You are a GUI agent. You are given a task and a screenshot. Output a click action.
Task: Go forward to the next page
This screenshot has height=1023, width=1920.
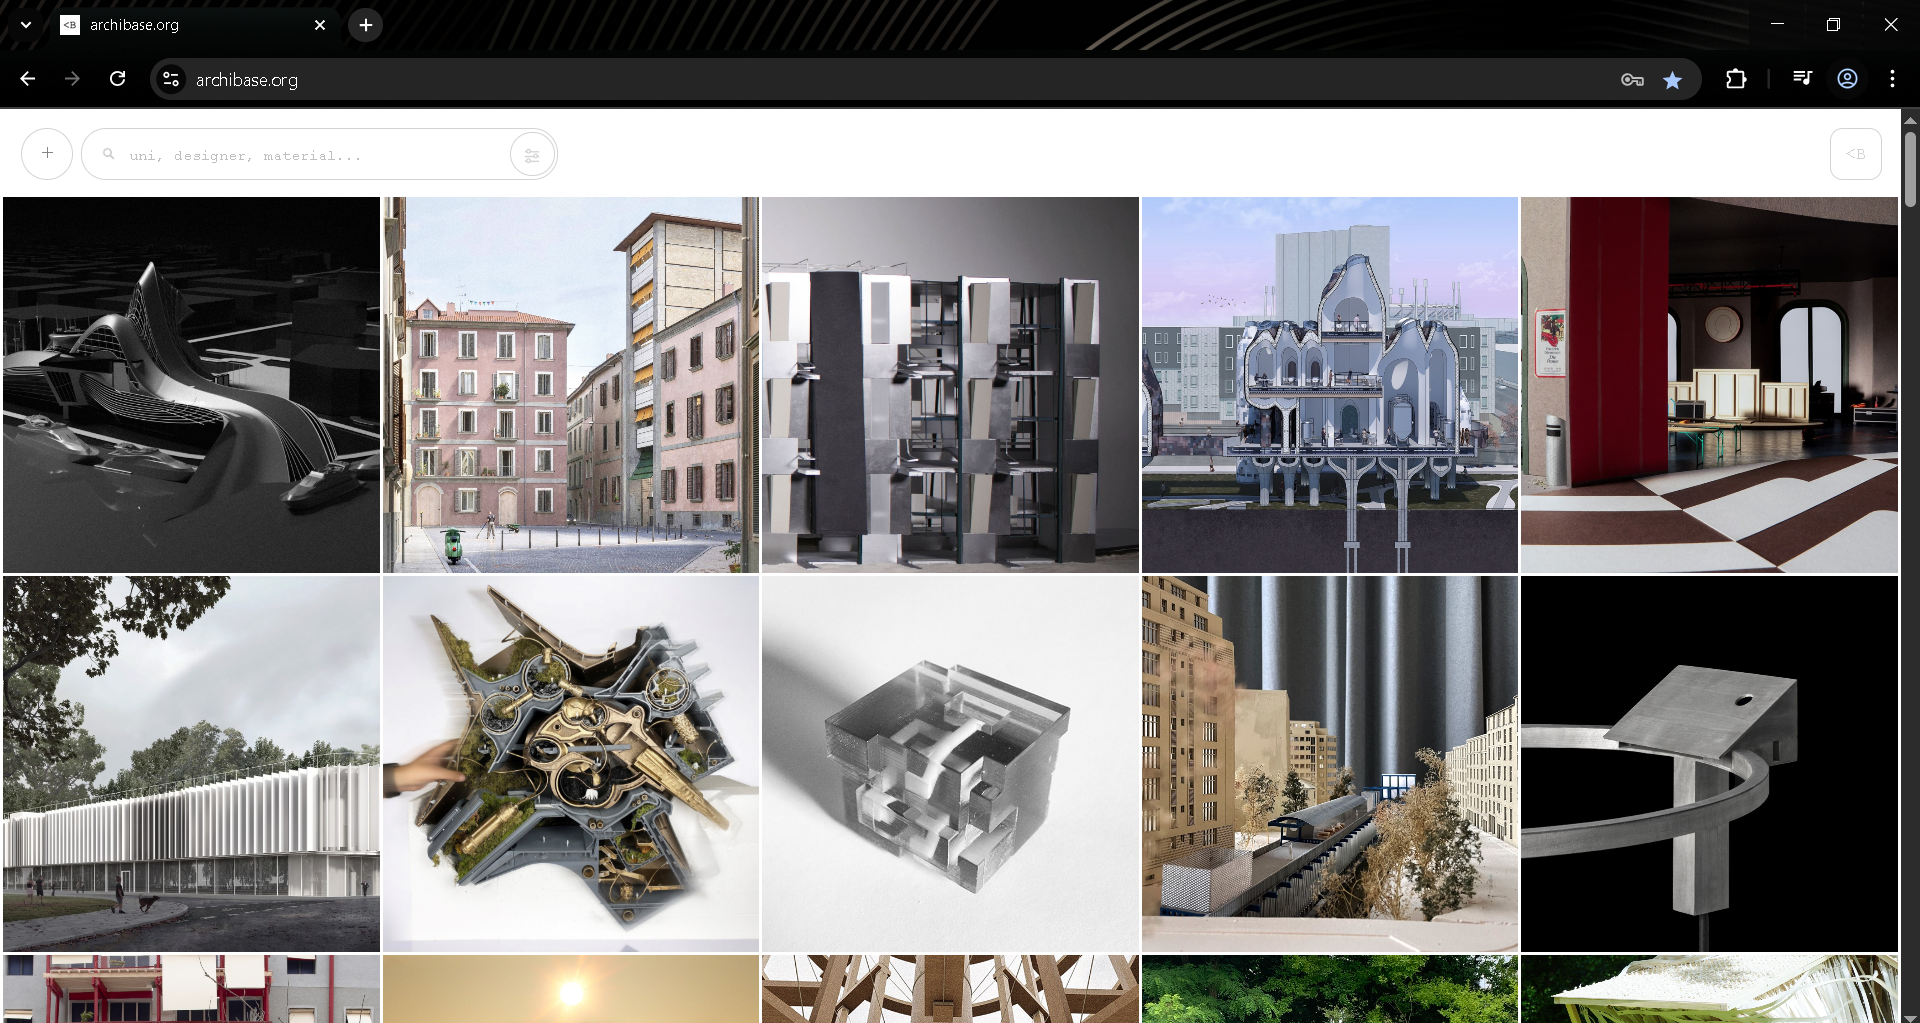pyautogui.click(x=72, y=79)
